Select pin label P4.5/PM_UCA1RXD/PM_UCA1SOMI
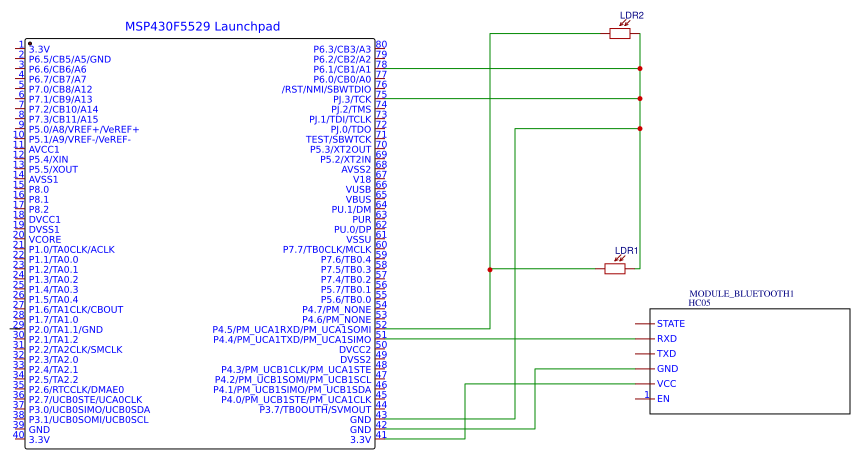The width and height of the screenshot is (860, 459). coord(292,330)
